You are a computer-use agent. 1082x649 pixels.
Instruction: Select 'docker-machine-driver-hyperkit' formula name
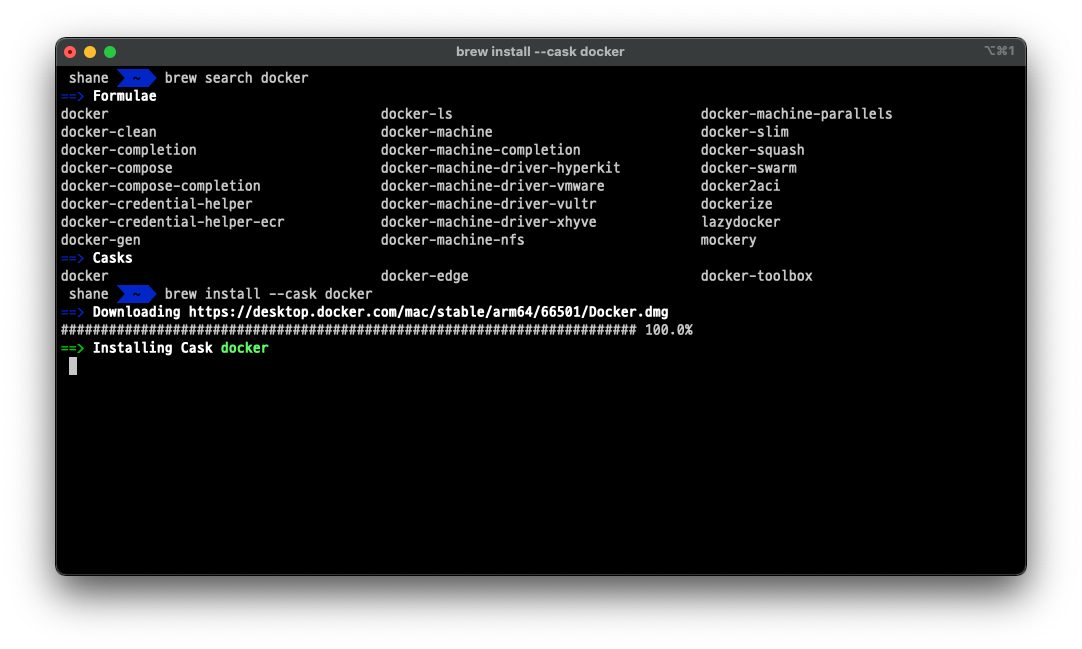[500, 168]
